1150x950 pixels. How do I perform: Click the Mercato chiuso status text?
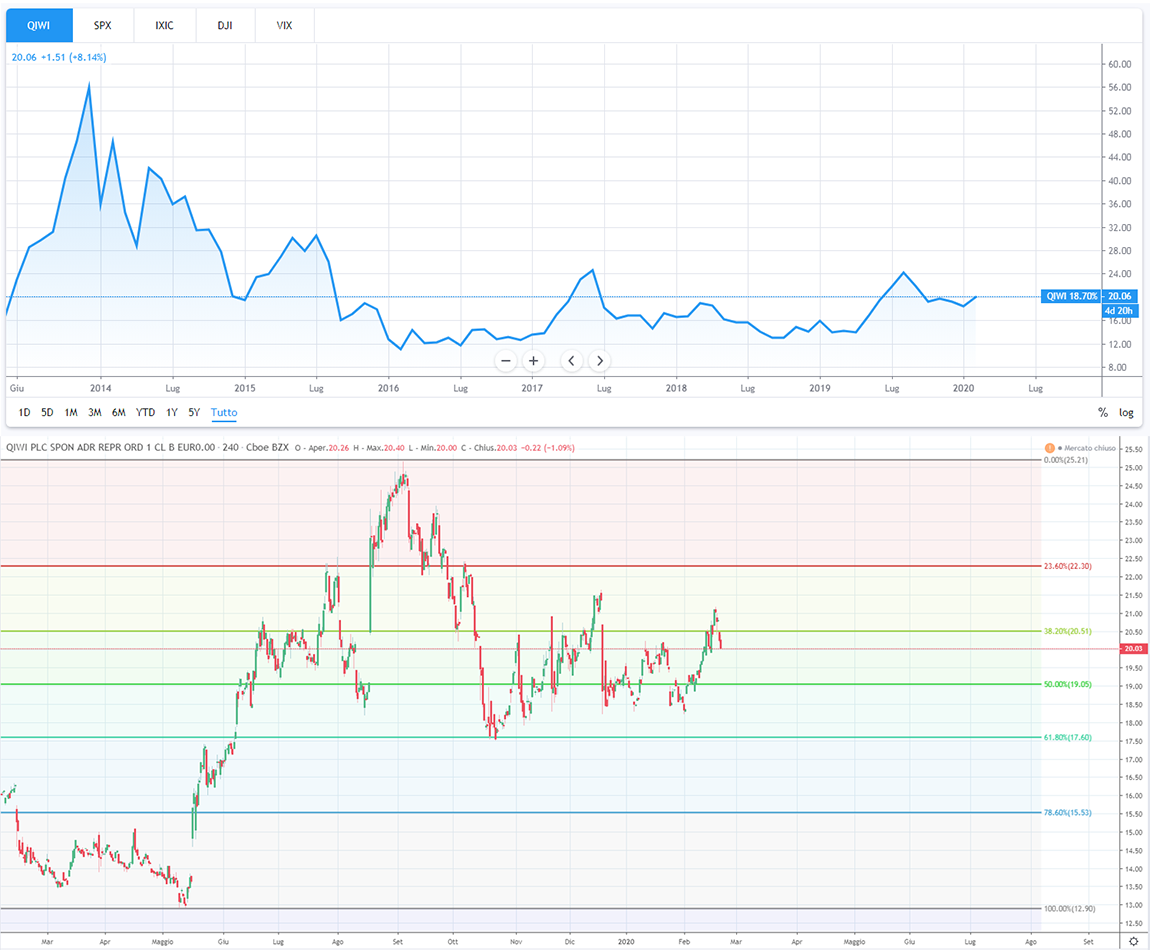1090,448
